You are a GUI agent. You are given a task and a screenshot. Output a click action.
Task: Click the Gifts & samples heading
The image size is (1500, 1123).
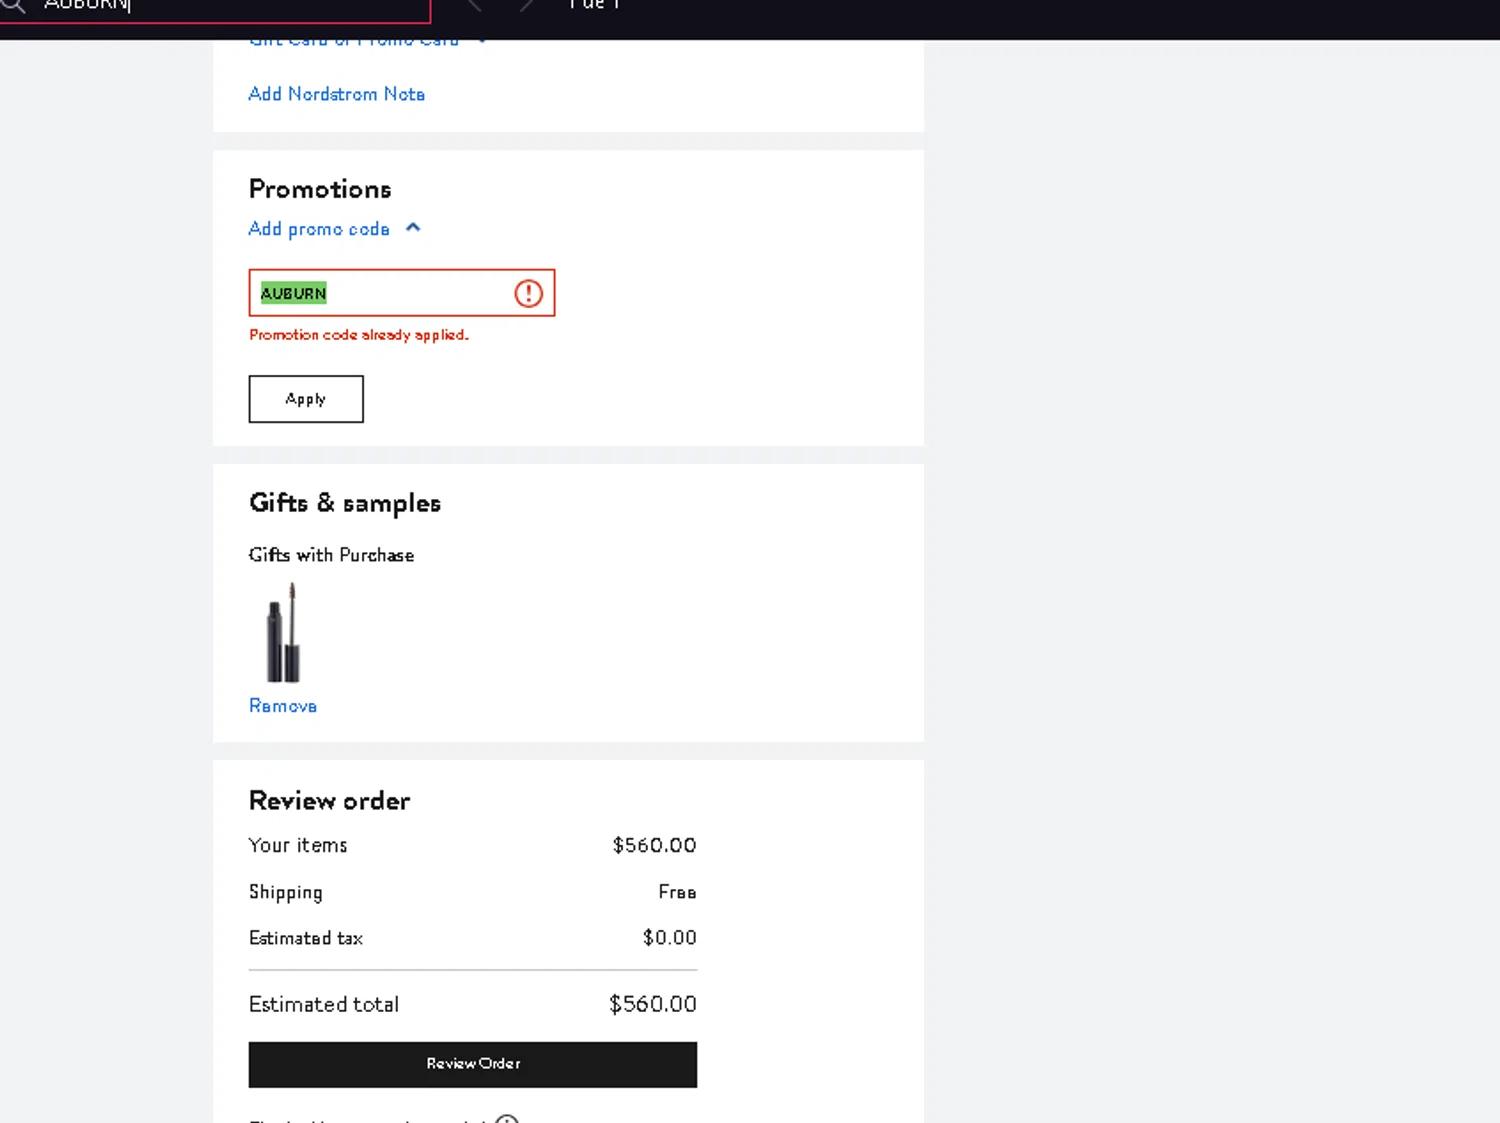(x=344, y=503)
